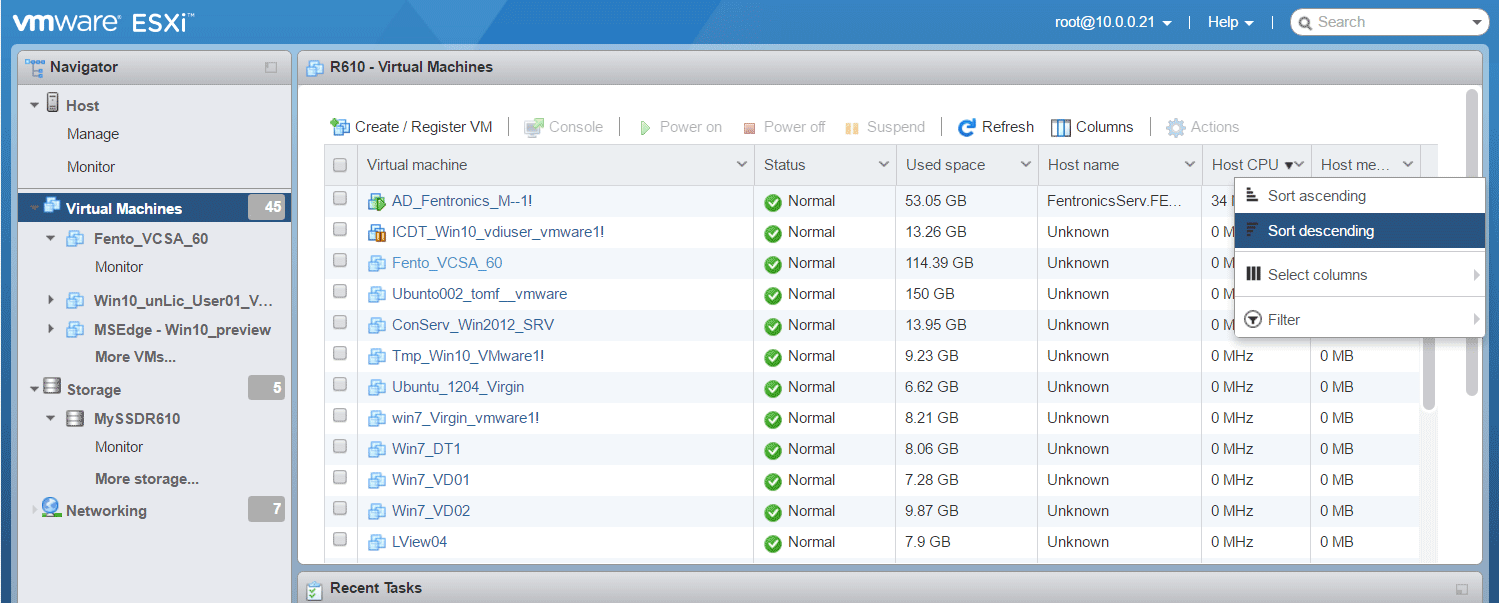Click the 114.39 GB used space cell
1499x603 pixels.
[x=967, y=263]
